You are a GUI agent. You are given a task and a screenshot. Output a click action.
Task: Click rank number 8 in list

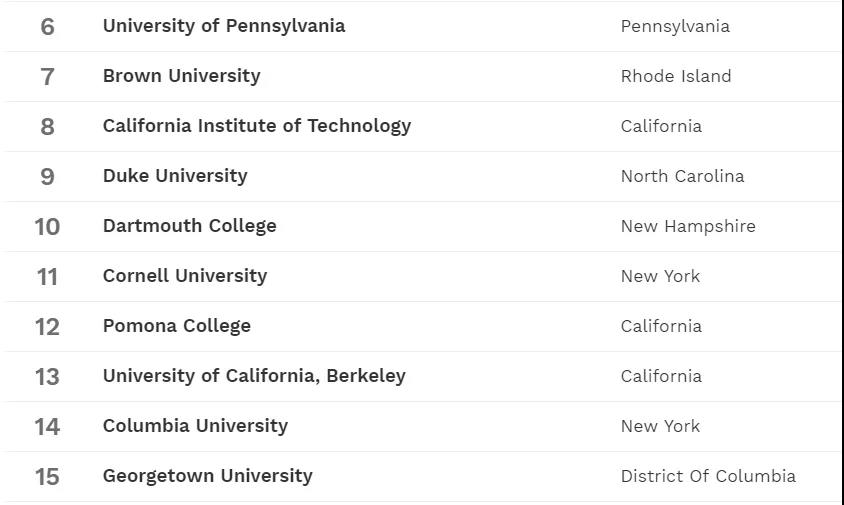(47, 127)
